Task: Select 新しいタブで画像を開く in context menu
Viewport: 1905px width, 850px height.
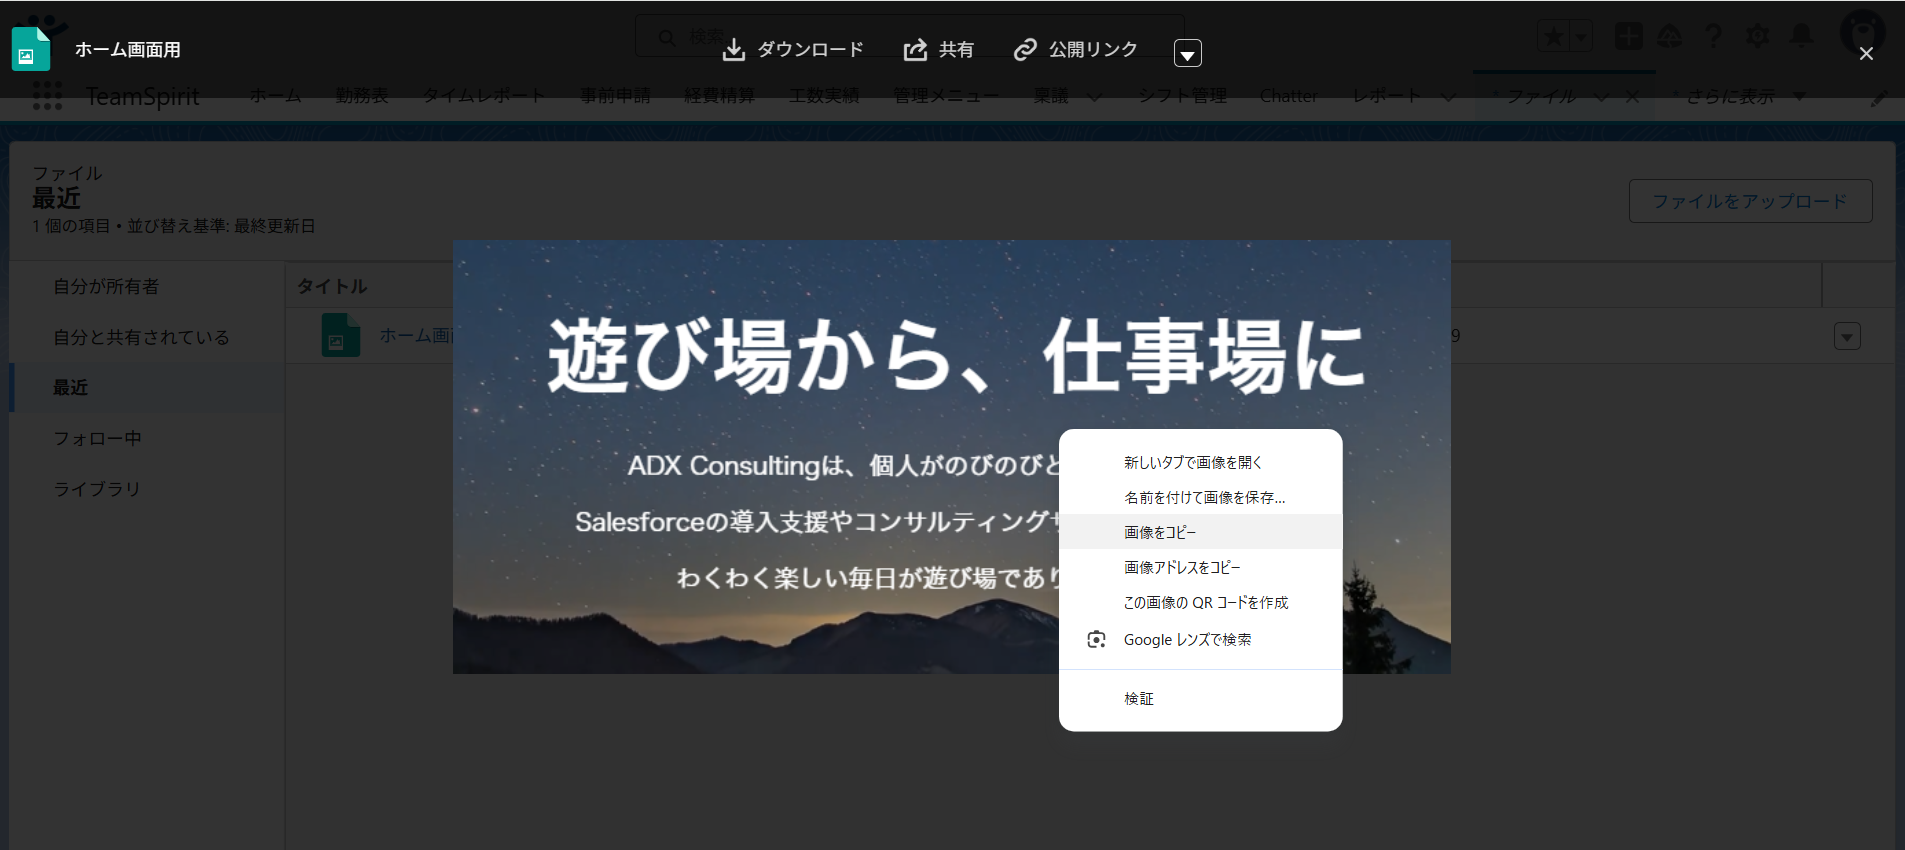Action: 1200,462
